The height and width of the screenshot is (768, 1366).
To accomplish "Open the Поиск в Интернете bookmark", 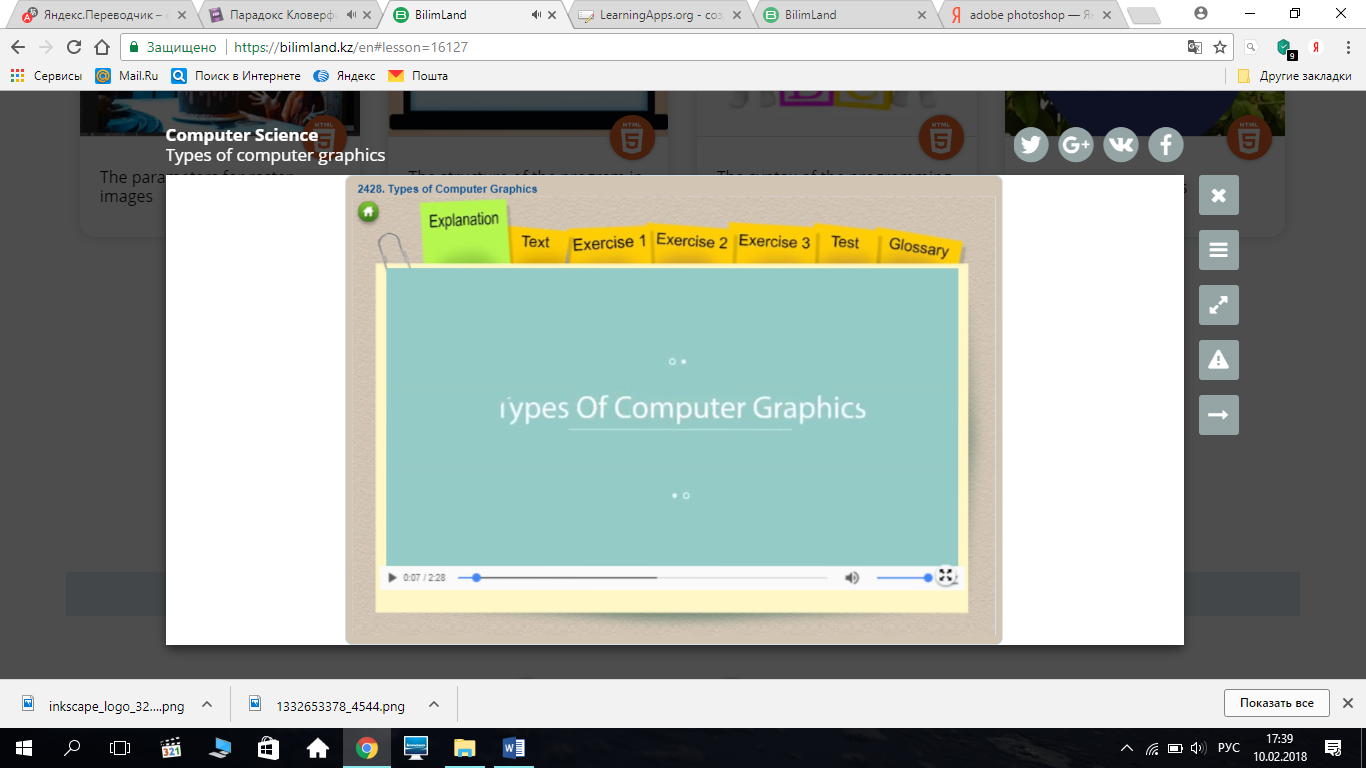I will [236, 76].
